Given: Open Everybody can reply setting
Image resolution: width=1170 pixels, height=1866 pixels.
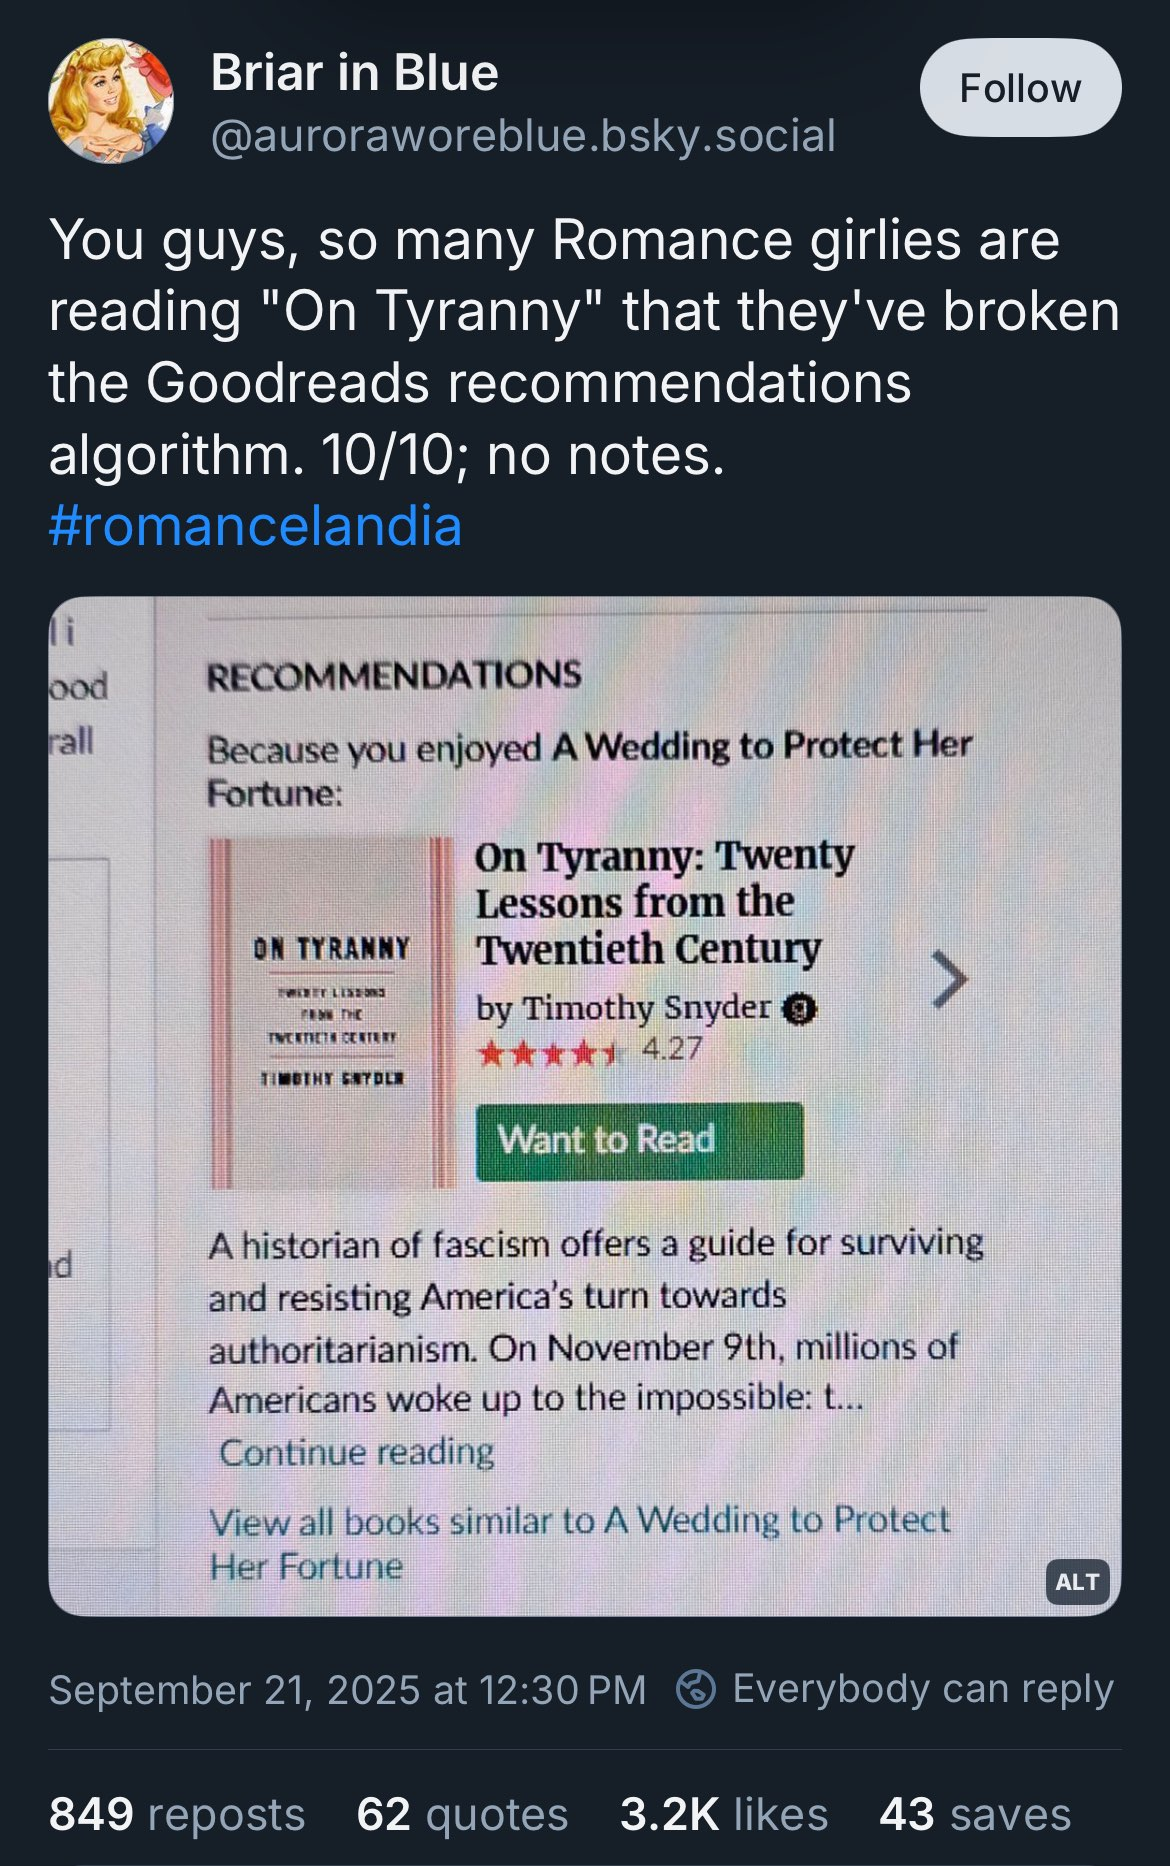Looking at the screenshot, I should [922, 1689].
